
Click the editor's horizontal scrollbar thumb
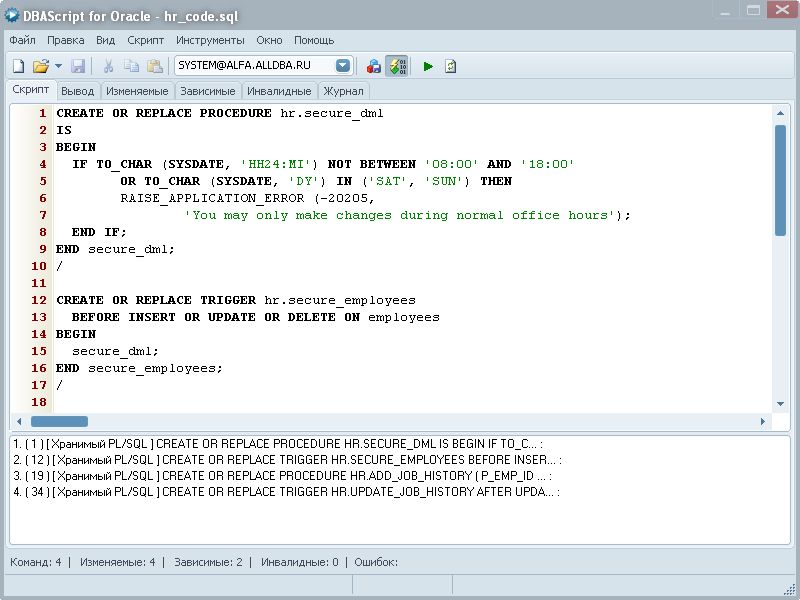[59, 421]
